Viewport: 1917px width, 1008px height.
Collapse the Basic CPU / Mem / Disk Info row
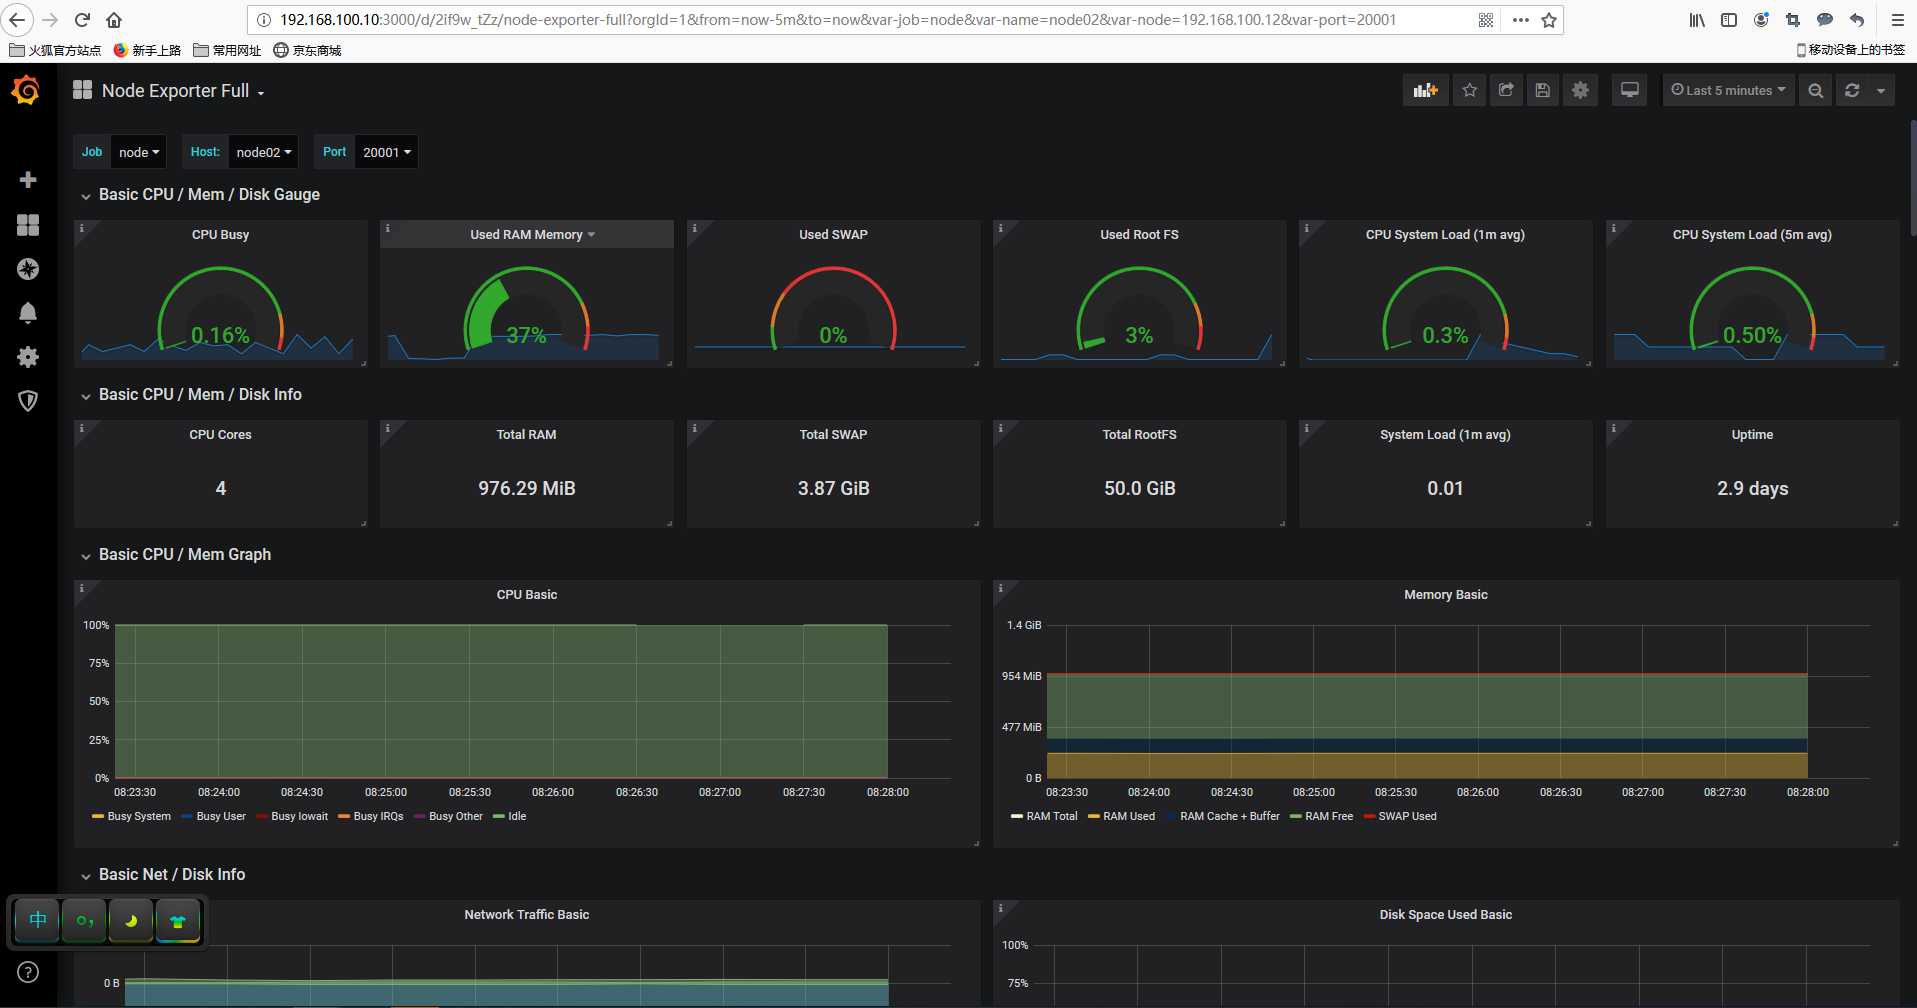[200, 395]
